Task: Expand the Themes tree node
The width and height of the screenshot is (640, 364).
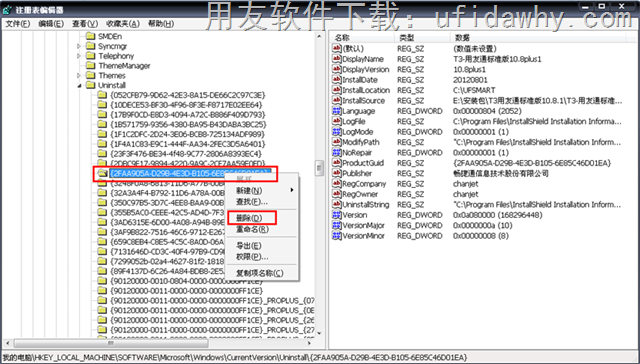Action: 79,75
